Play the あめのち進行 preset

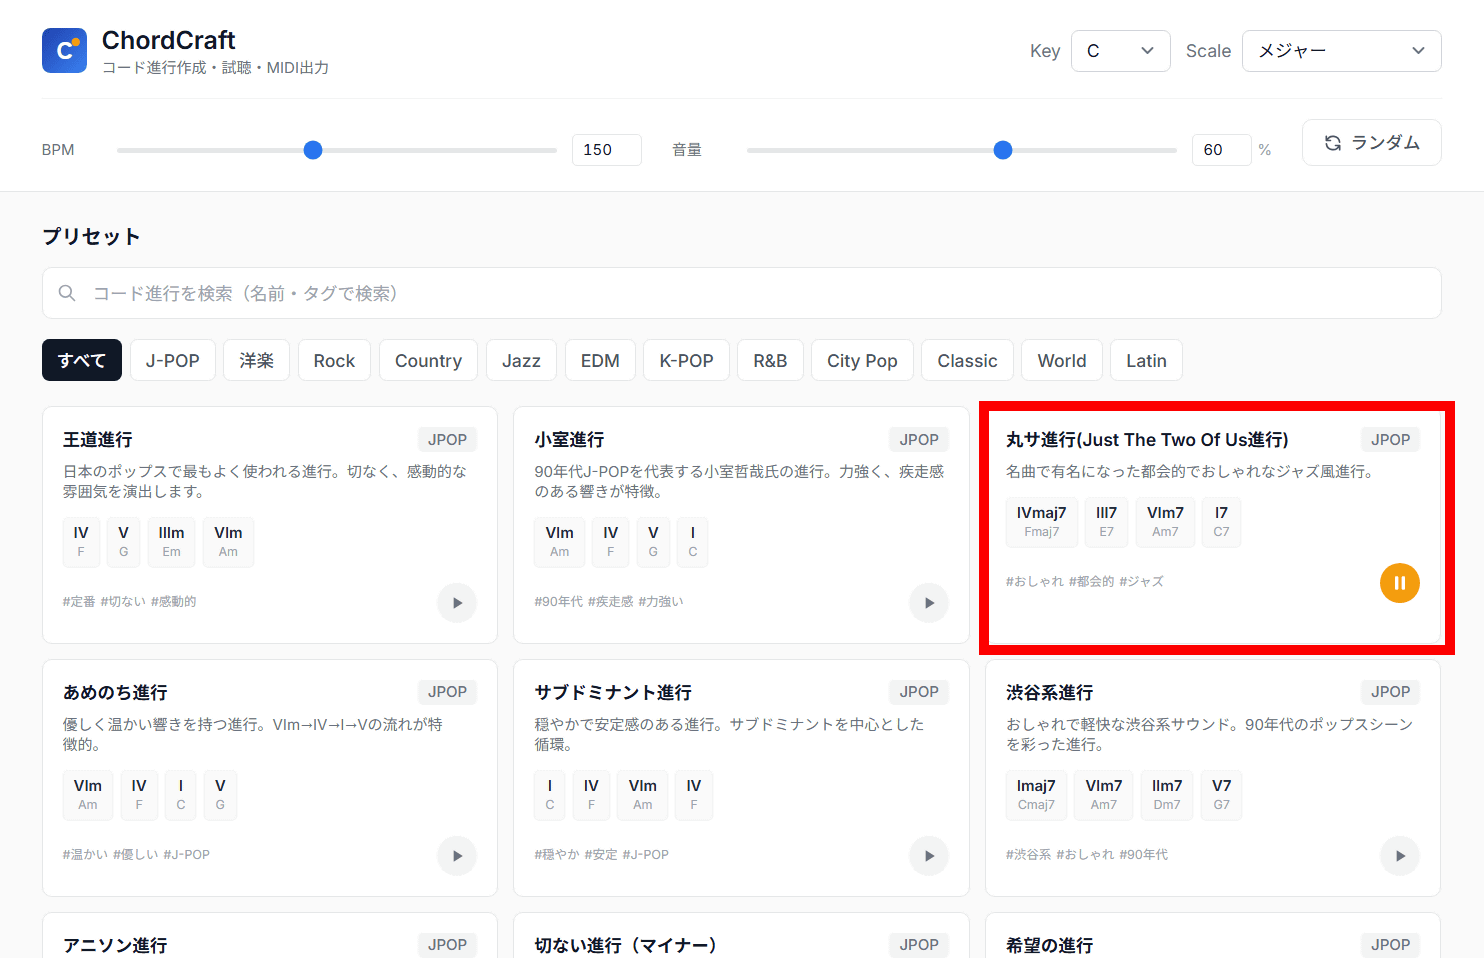pos(457,856)
